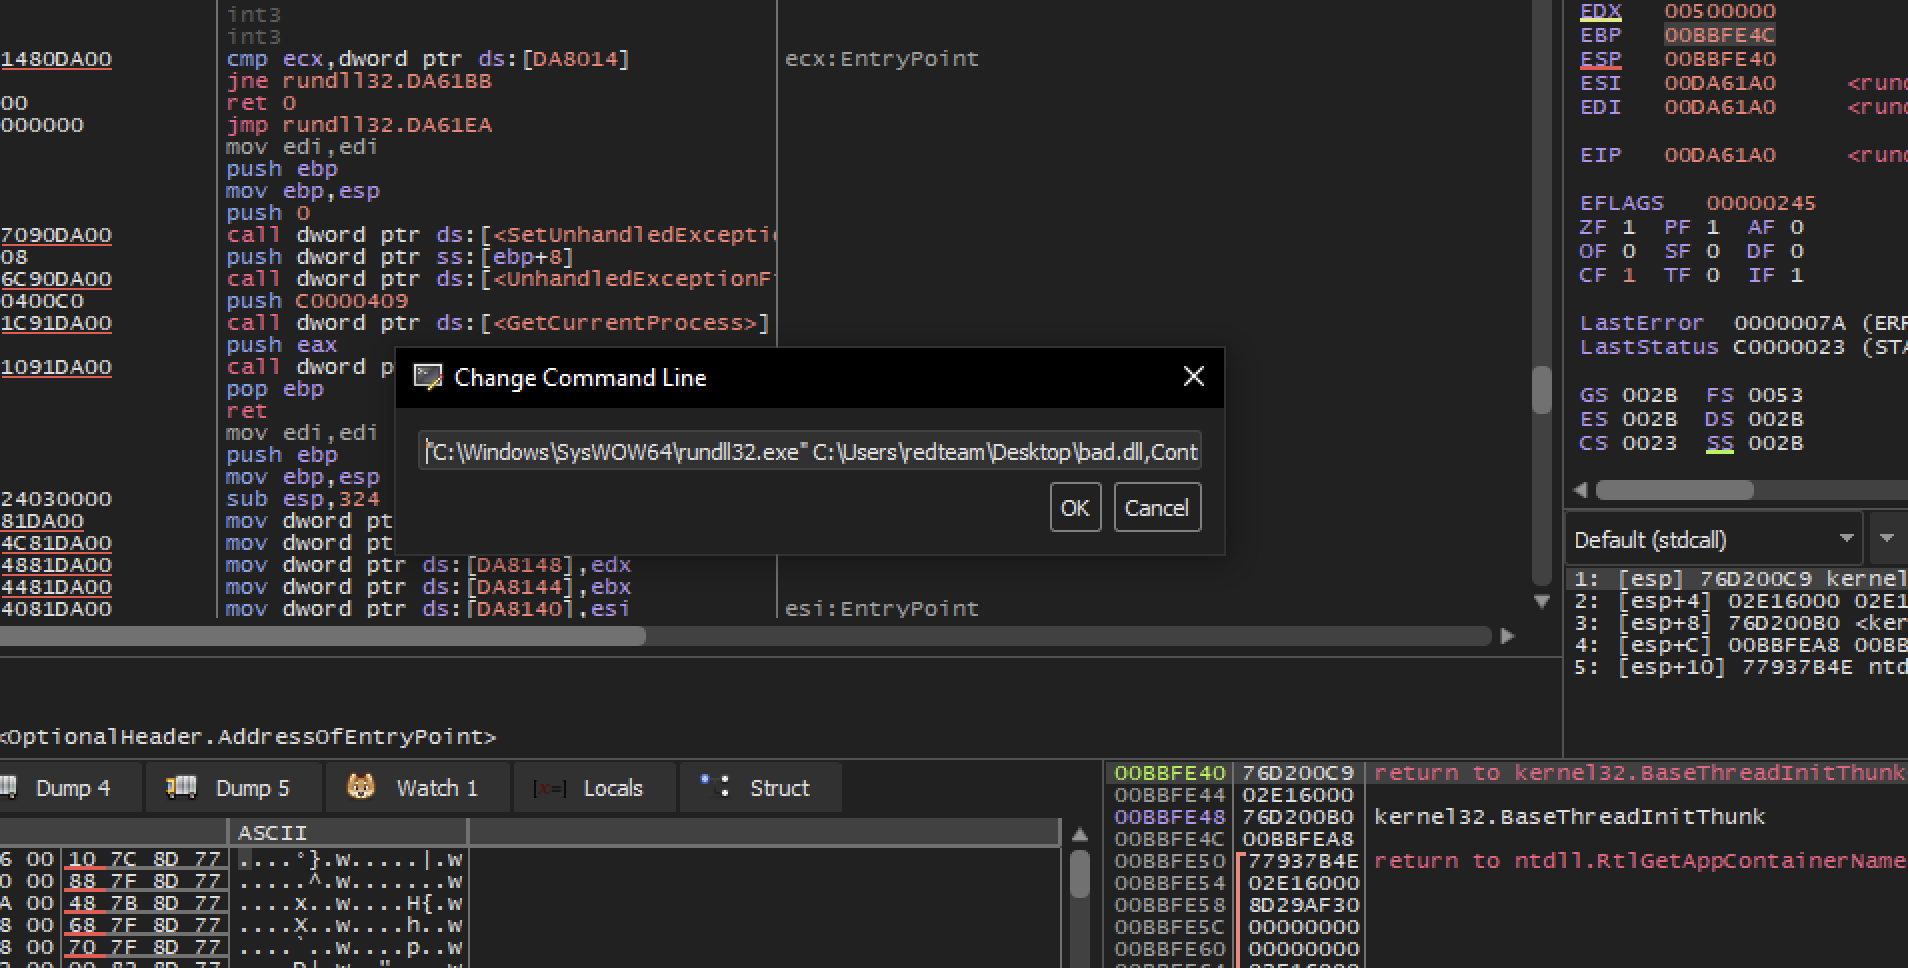Image resolution: width=1908 pixels, height=968 pixels.
Task: Toggle the CF flag value
Action: [1628, 275]
